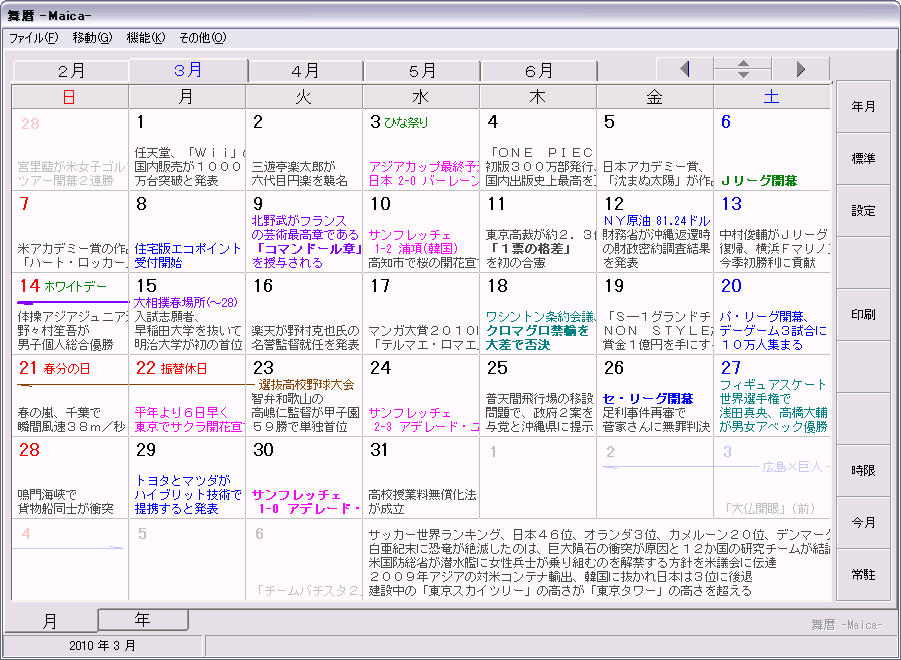Open the 機能(K) menu
The width and height of the screenshot is (901, 660).
[x=145, y=38]
